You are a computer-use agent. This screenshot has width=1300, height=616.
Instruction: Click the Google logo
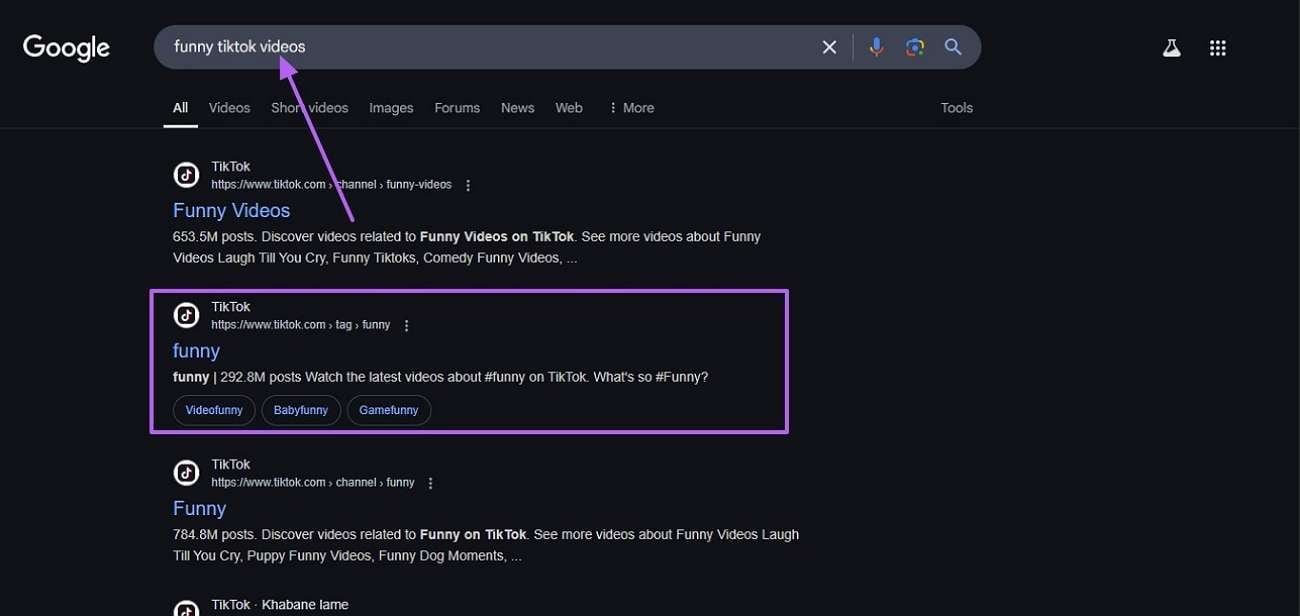[x=66, y=48]
